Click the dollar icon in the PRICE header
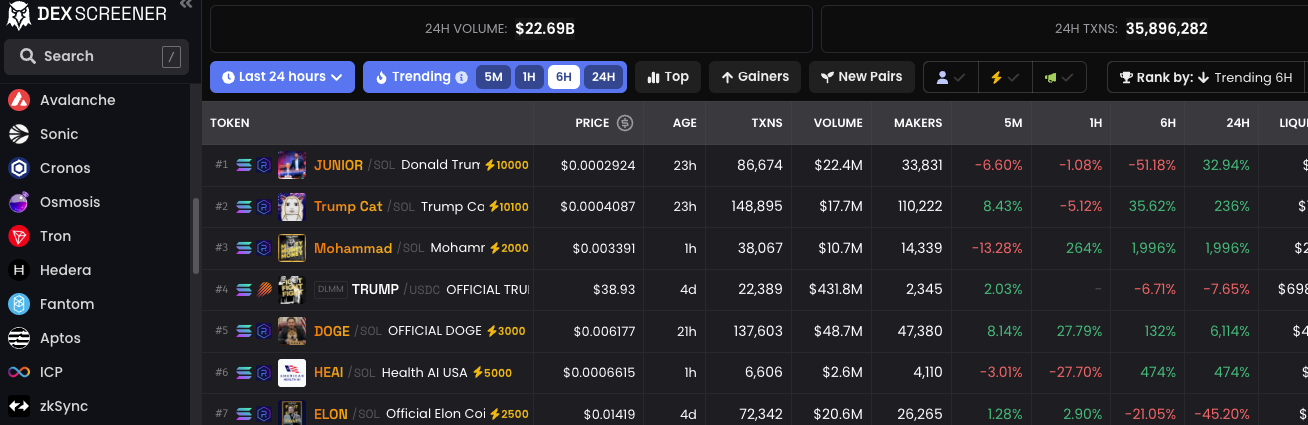Image resolution: width=1308 pixels, height=425 pixels. [625, 123]
